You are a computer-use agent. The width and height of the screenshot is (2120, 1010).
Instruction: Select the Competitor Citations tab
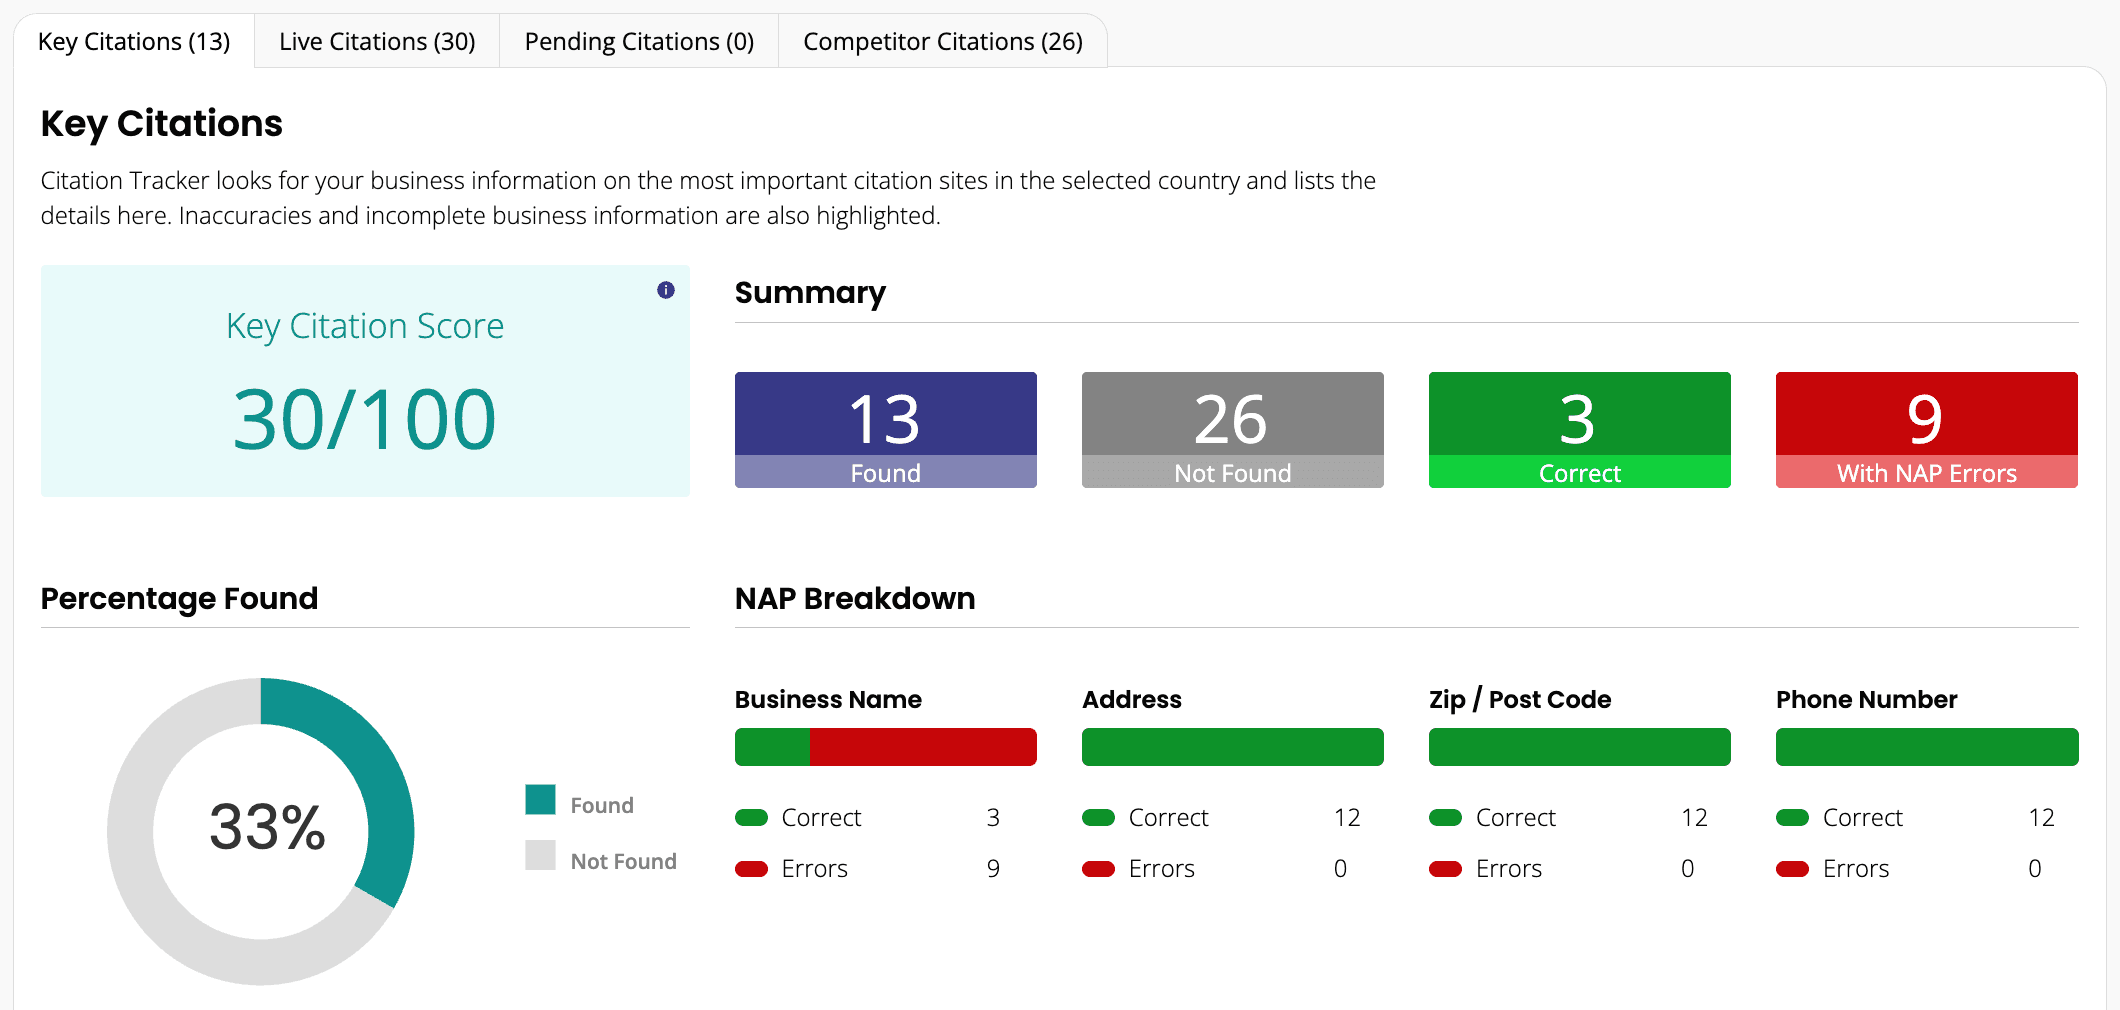click(942, 42)
